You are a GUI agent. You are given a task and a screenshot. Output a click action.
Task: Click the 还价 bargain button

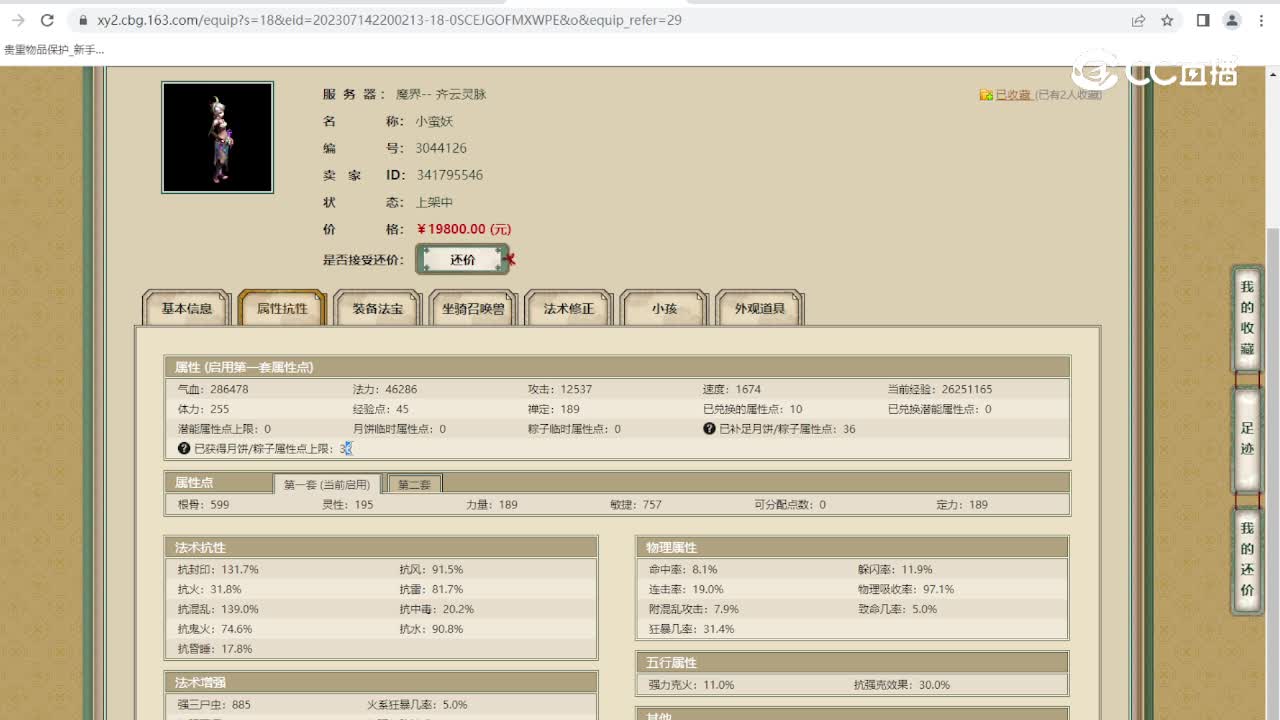pyautogui.click(x=463, y=258)
